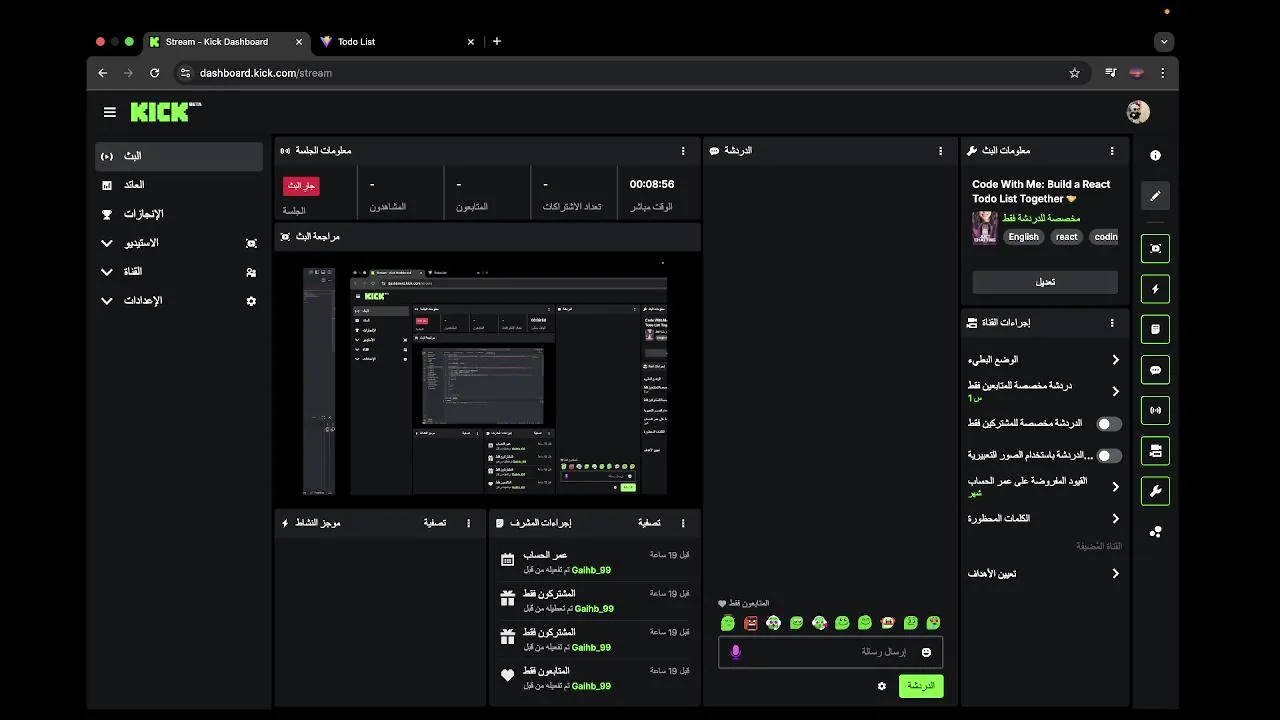Viewport: 1280px width, 720px height.
Task: Open a new browser tab
Action: (x=497, y=42)
